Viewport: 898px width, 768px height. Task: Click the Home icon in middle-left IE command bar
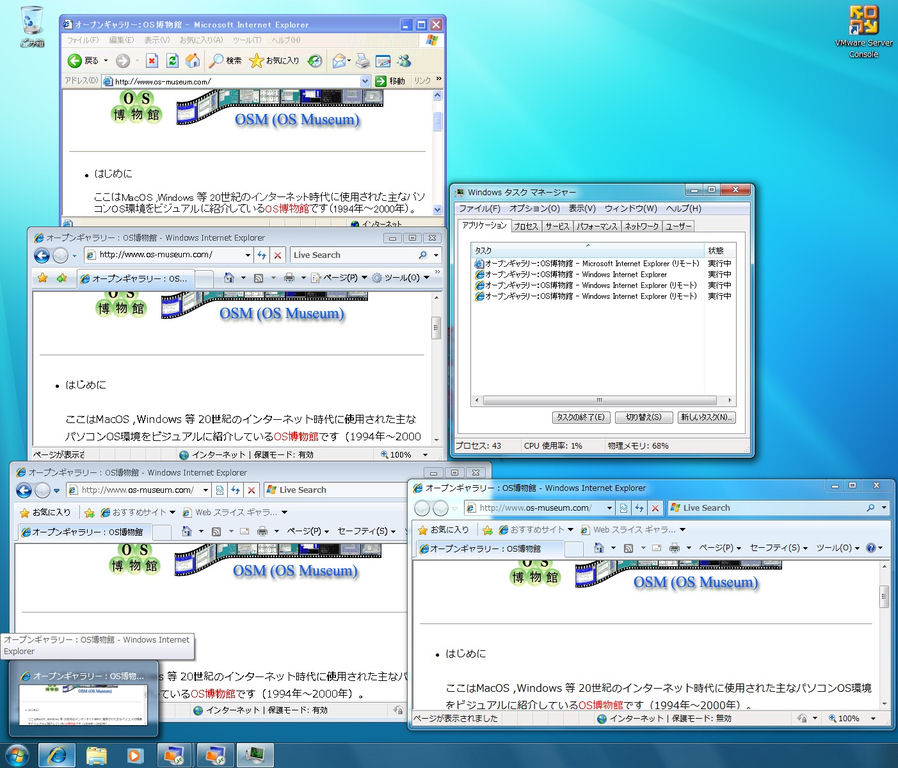229,278
